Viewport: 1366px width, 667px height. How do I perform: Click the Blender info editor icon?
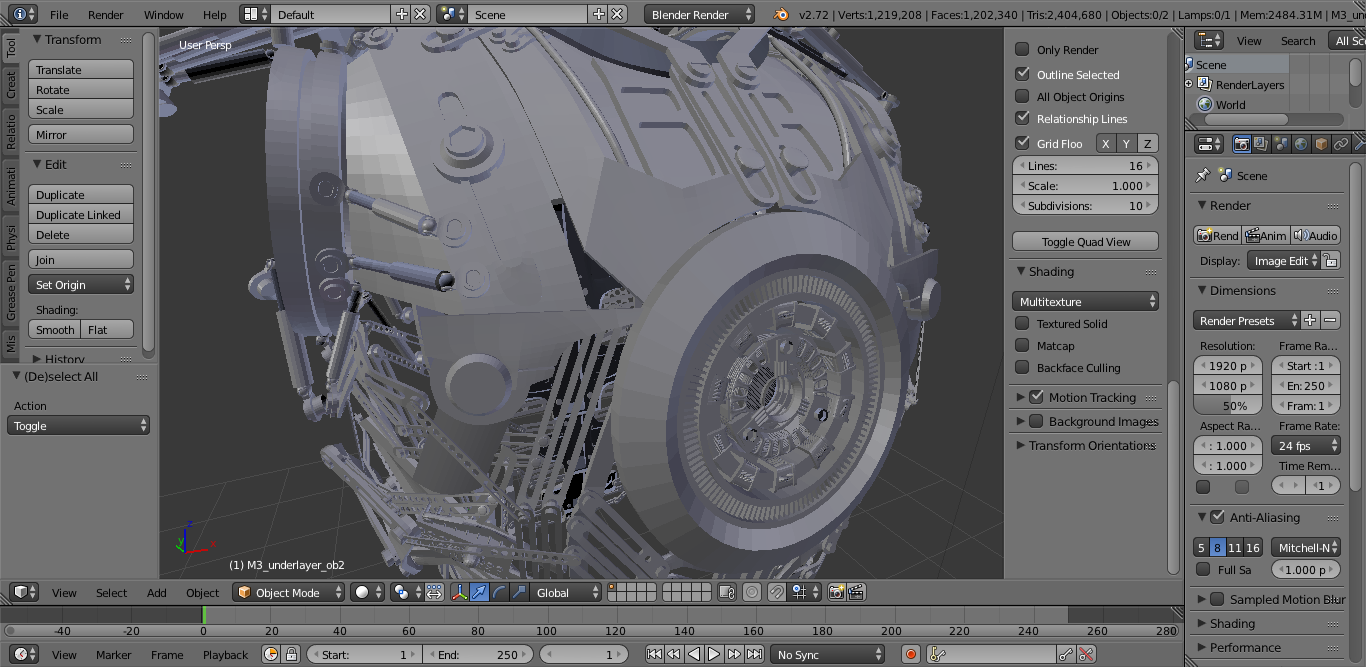click(x=25, y=14)
